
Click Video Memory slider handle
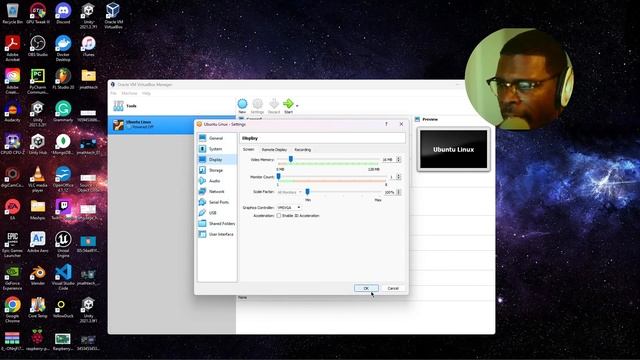[291, 159]
